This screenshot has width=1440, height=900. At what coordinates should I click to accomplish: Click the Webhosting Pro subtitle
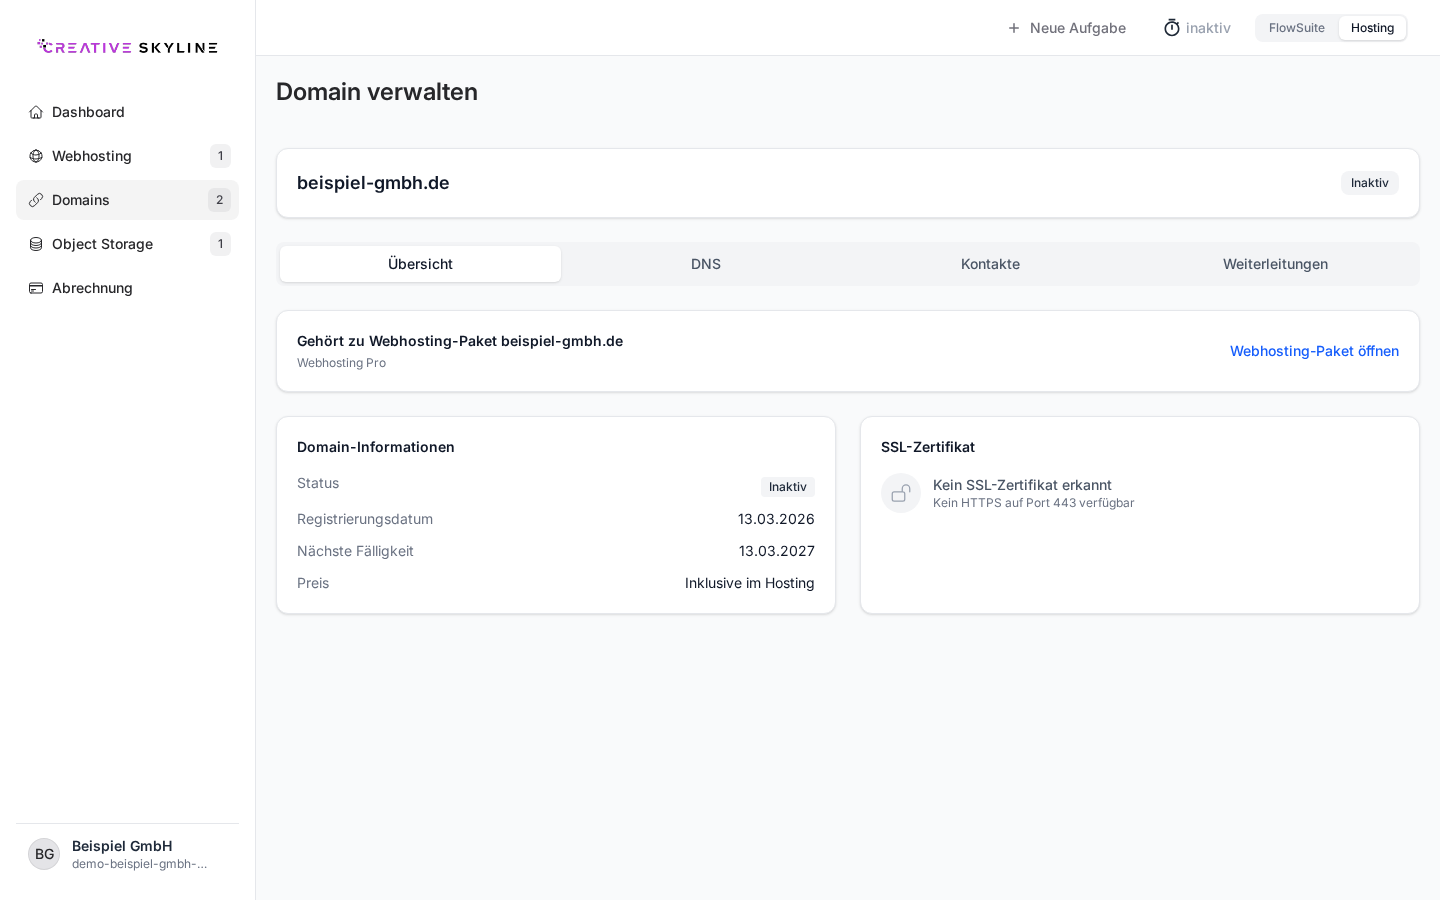click(x=341, y=363)
